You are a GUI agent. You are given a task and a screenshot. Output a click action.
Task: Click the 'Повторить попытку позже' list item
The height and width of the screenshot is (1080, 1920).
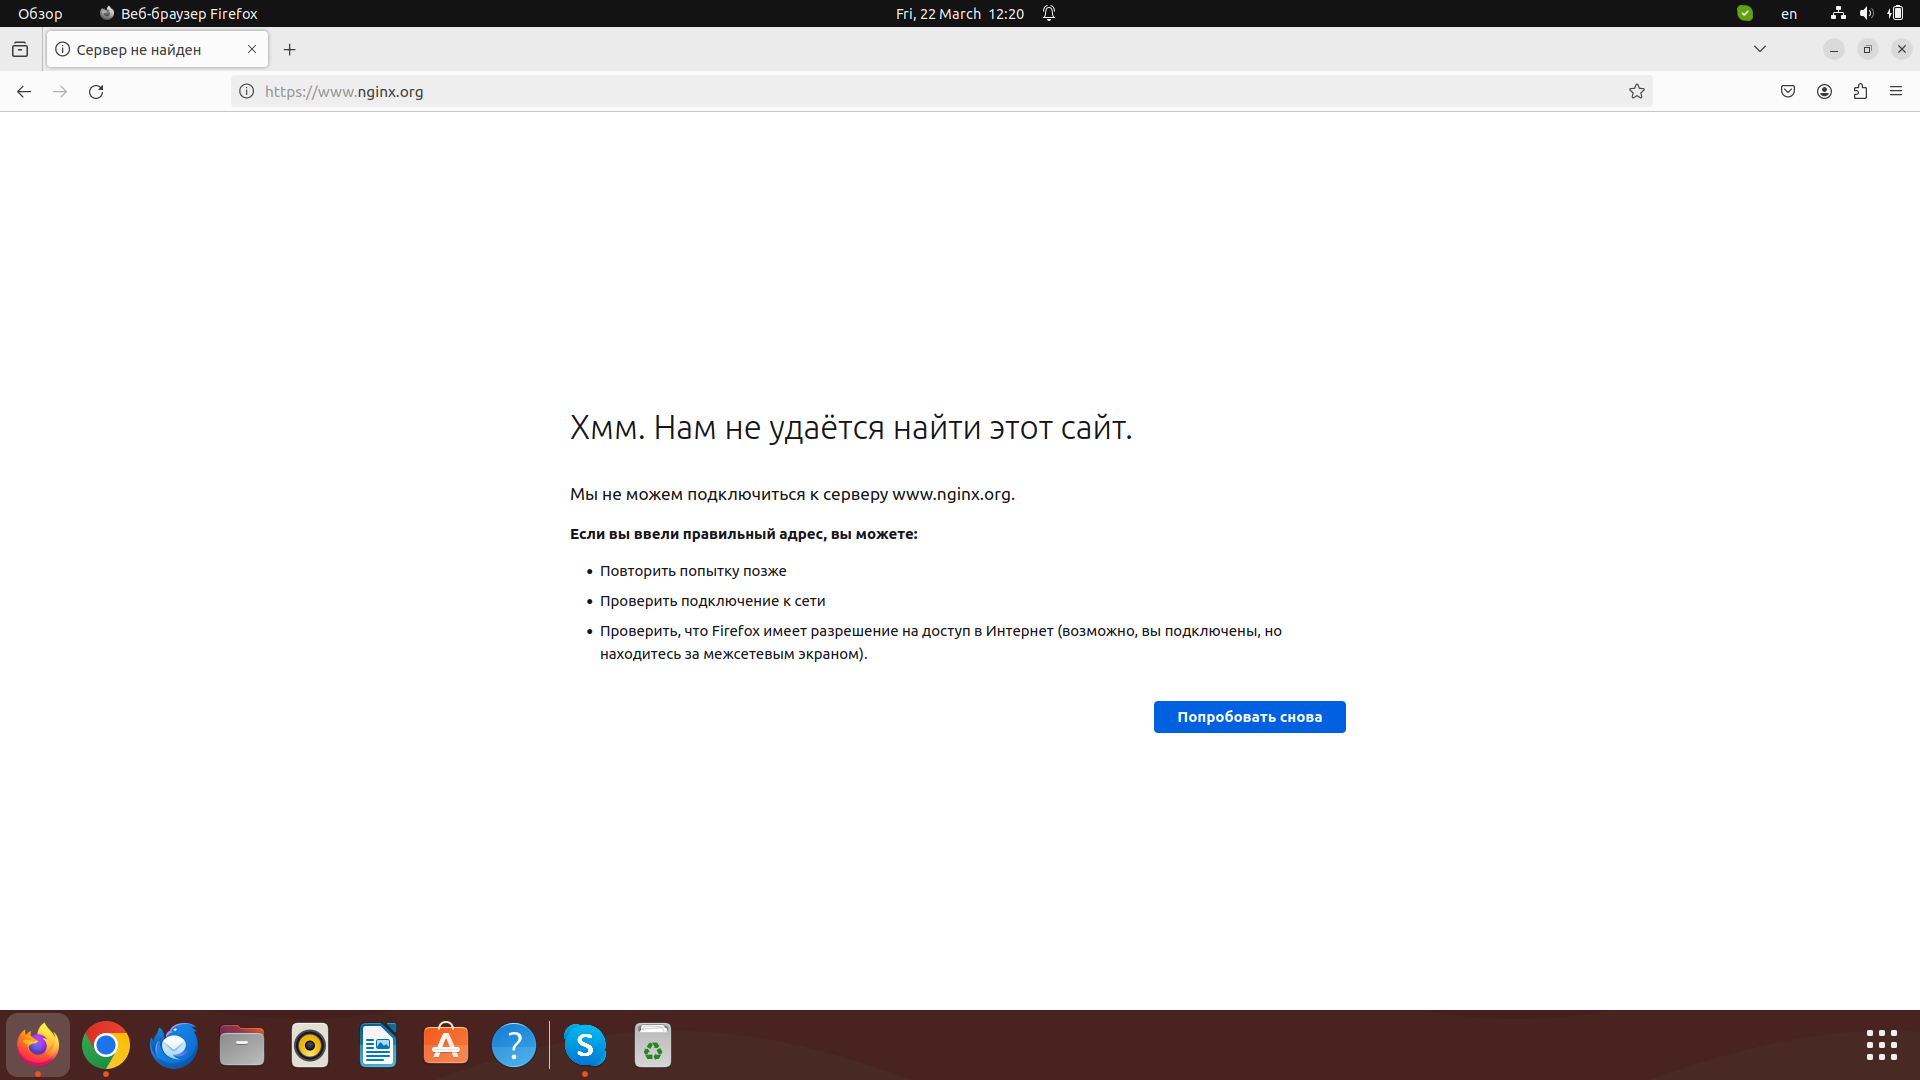pos(693,571)
